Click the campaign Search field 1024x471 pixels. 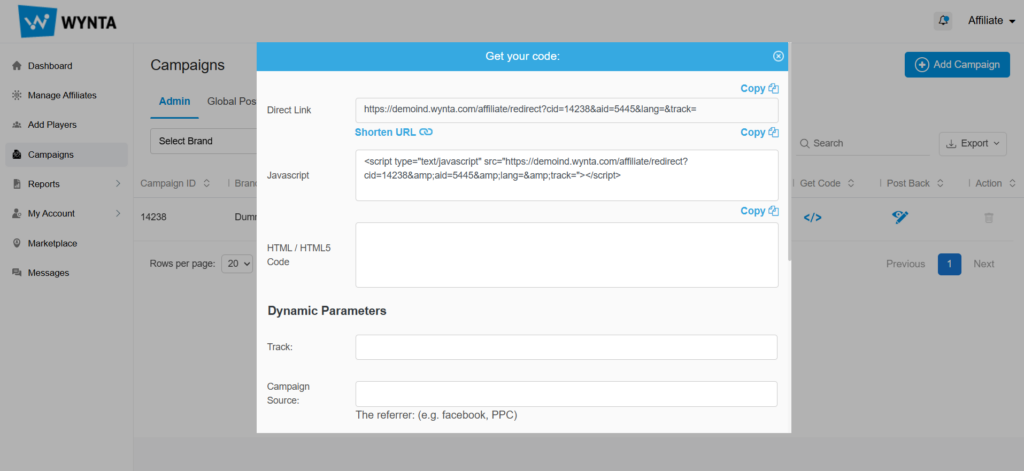coord(862,143)
